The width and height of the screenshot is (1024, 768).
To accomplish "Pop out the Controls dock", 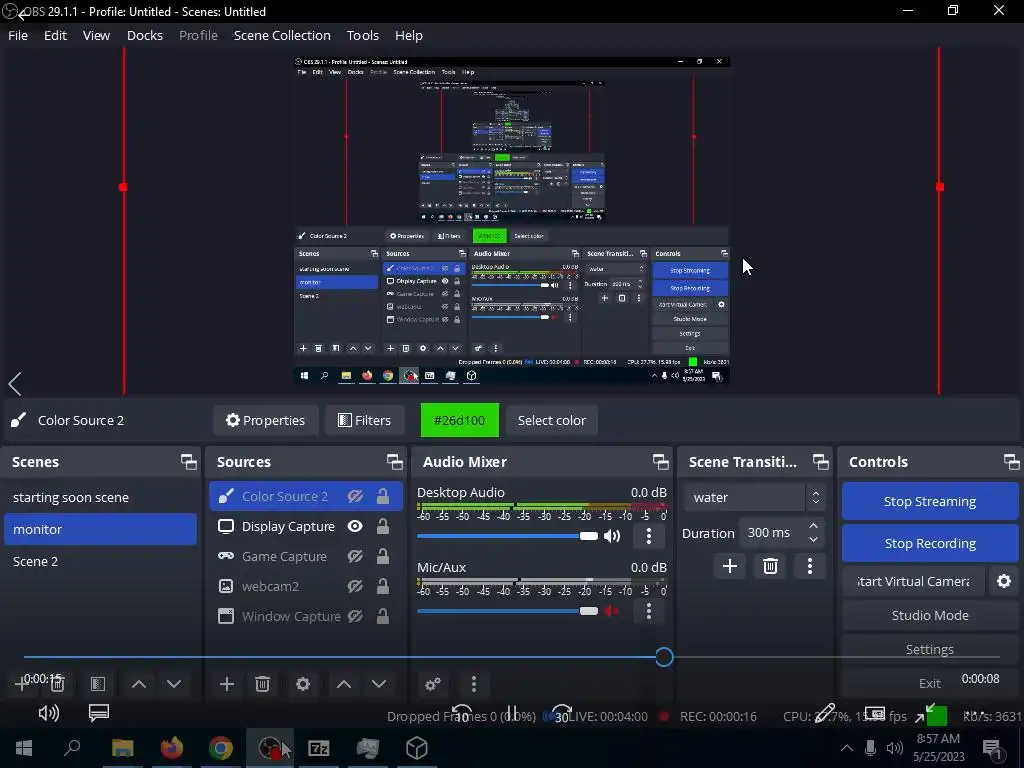I will [x=1012, y=462].
